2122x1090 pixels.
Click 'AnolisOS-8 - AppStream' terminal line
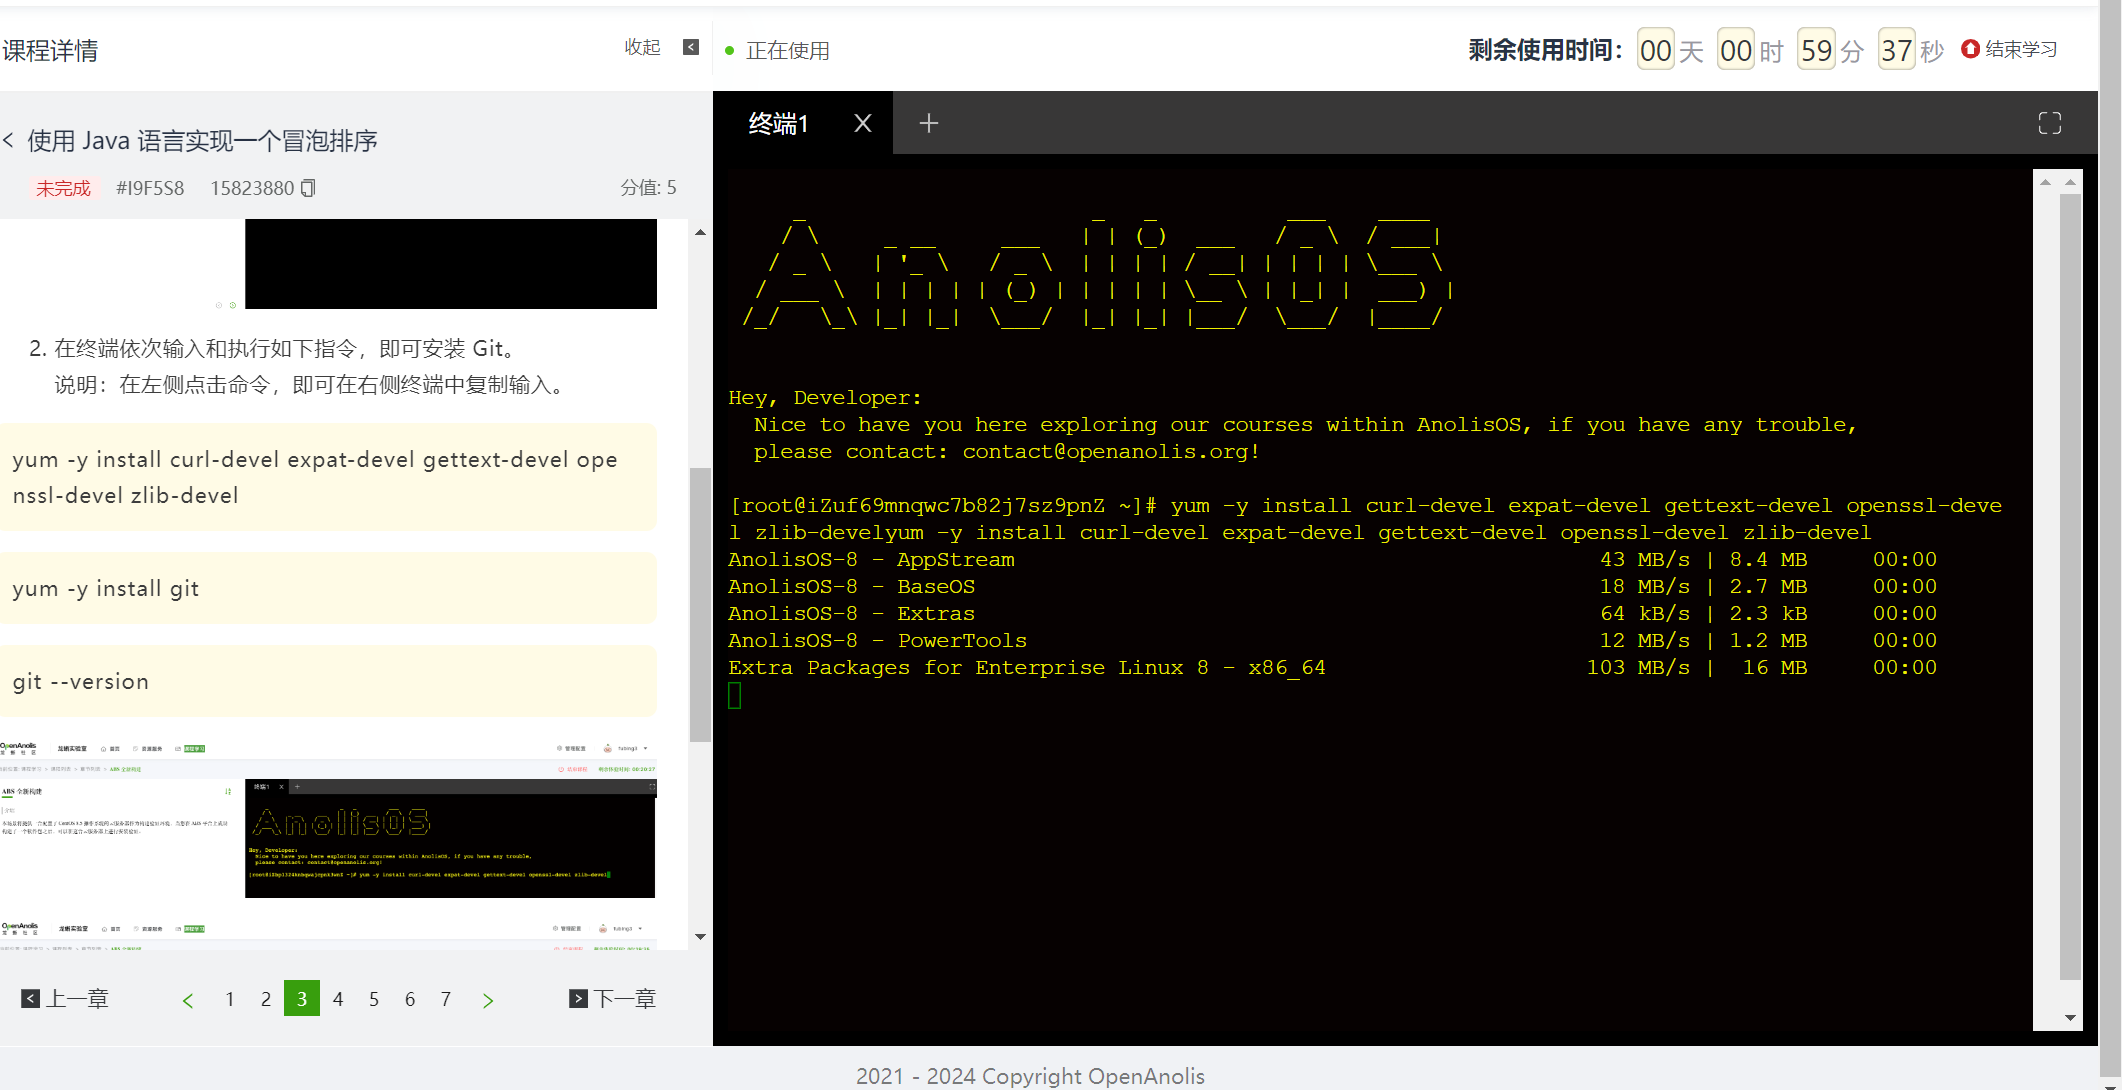tap(871, 560)
